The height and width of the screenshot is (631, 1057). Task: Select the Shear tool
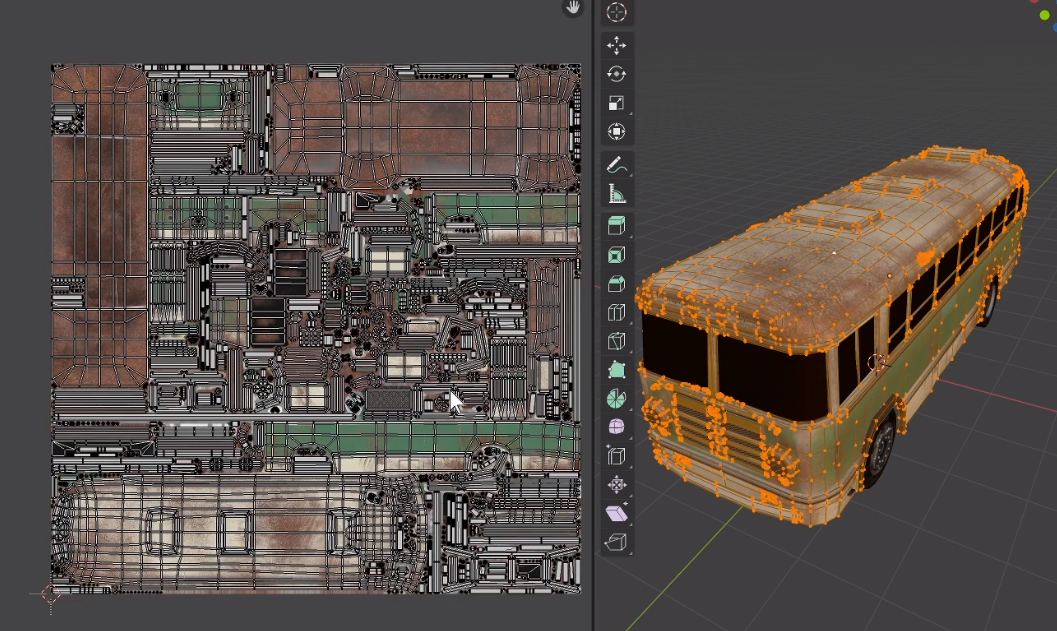pyautogui.click(x=616, y=514)
